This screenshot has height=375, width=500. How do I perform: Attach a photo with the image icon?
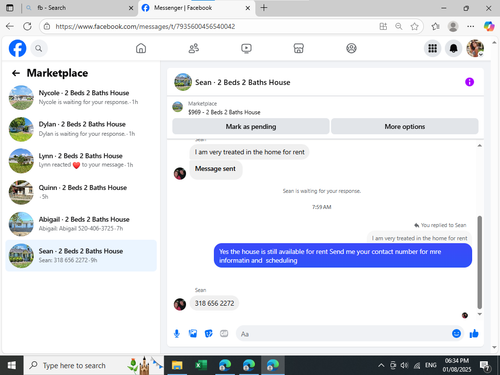click(x=193, y=333)
